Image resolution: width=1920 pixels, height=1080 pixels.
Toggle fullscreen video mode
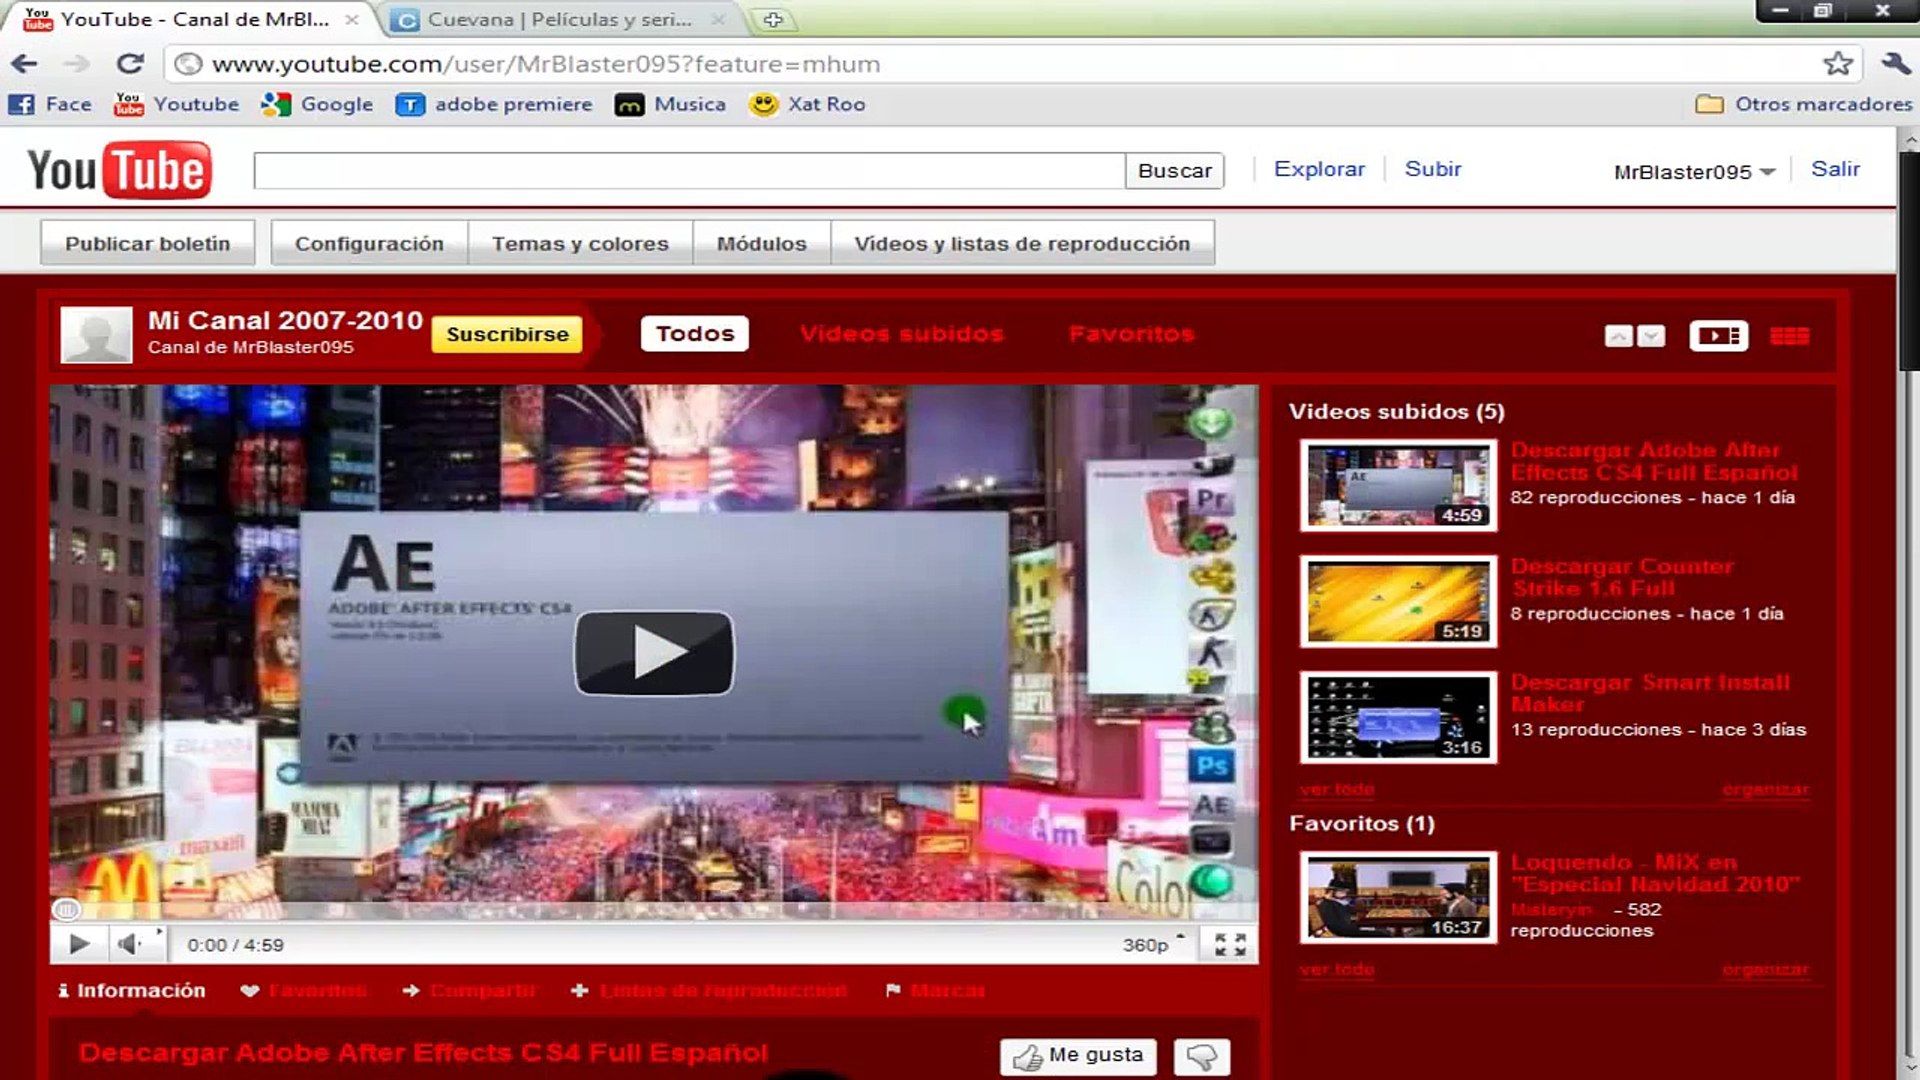pos(1230,944)
